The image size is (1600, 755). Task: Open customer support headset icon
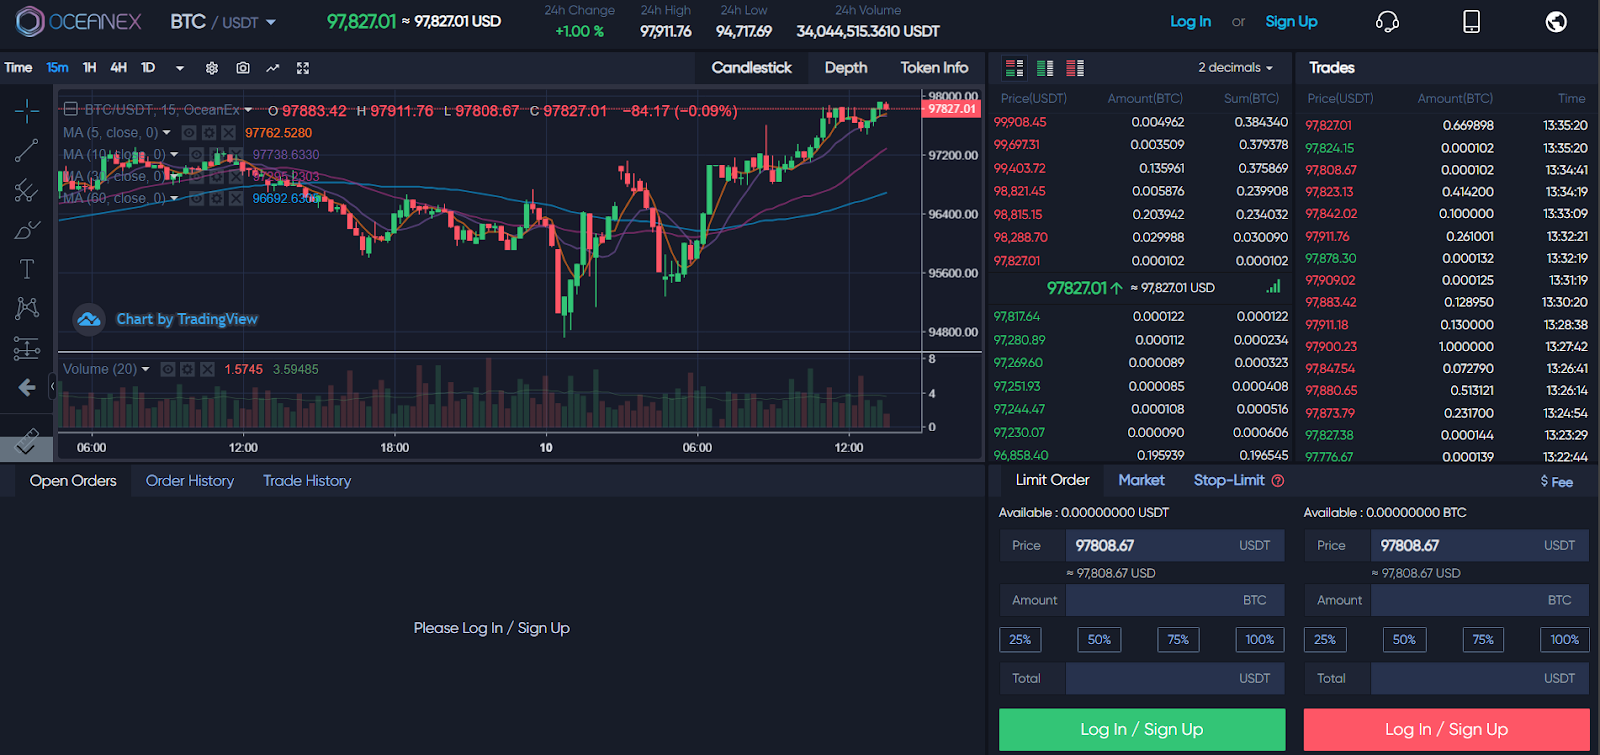pos(1387,21)
